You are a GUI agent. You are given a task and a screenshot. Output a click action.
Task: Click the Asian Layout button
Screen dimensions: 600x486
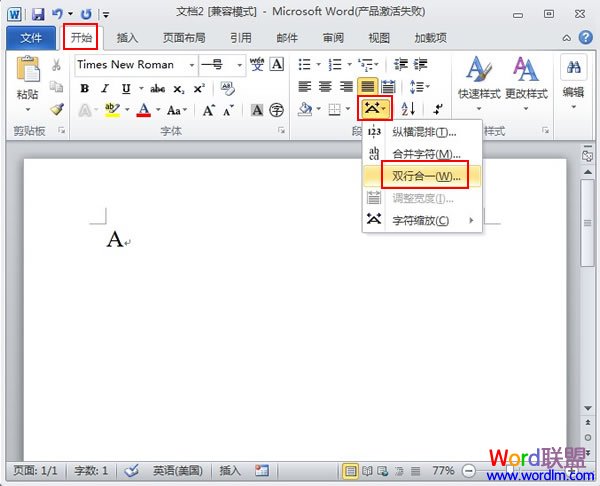(x=374, y=109)
